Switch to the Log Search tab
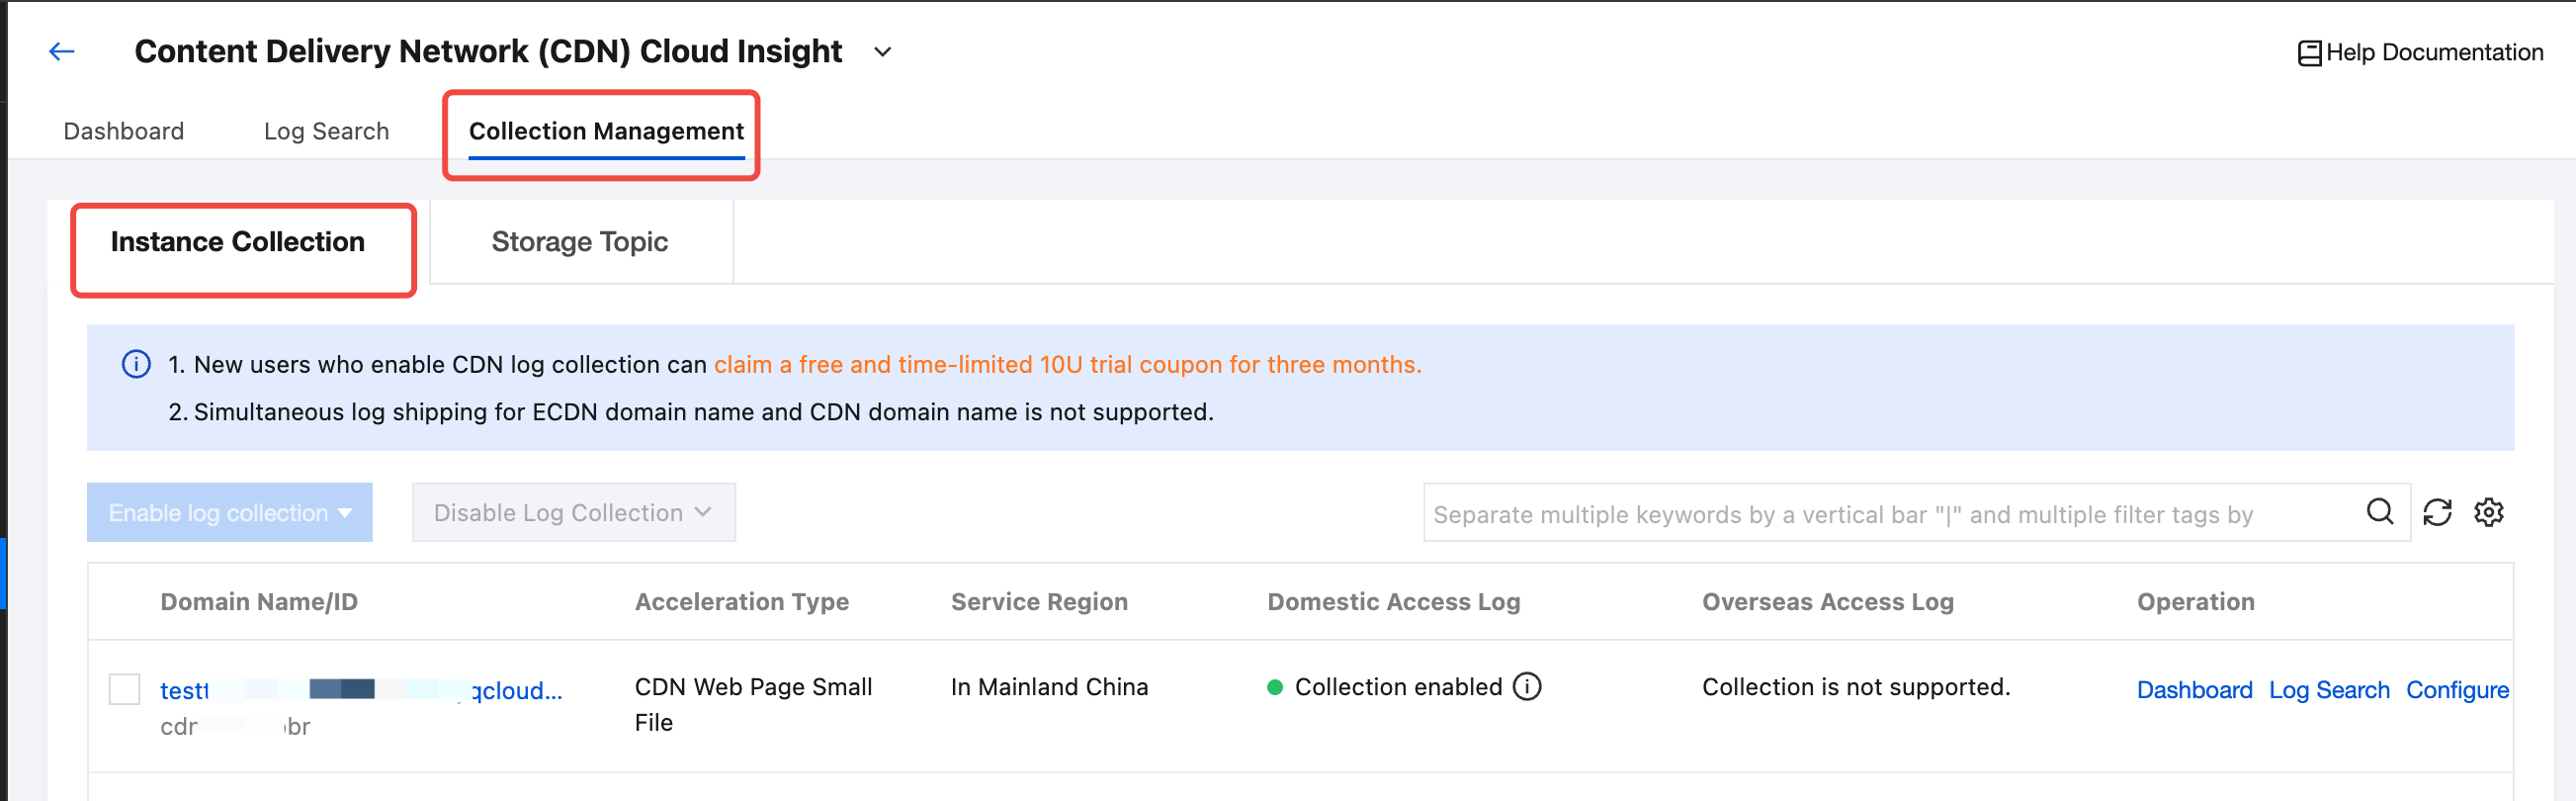2576x801 pixels. pos(326,131)
